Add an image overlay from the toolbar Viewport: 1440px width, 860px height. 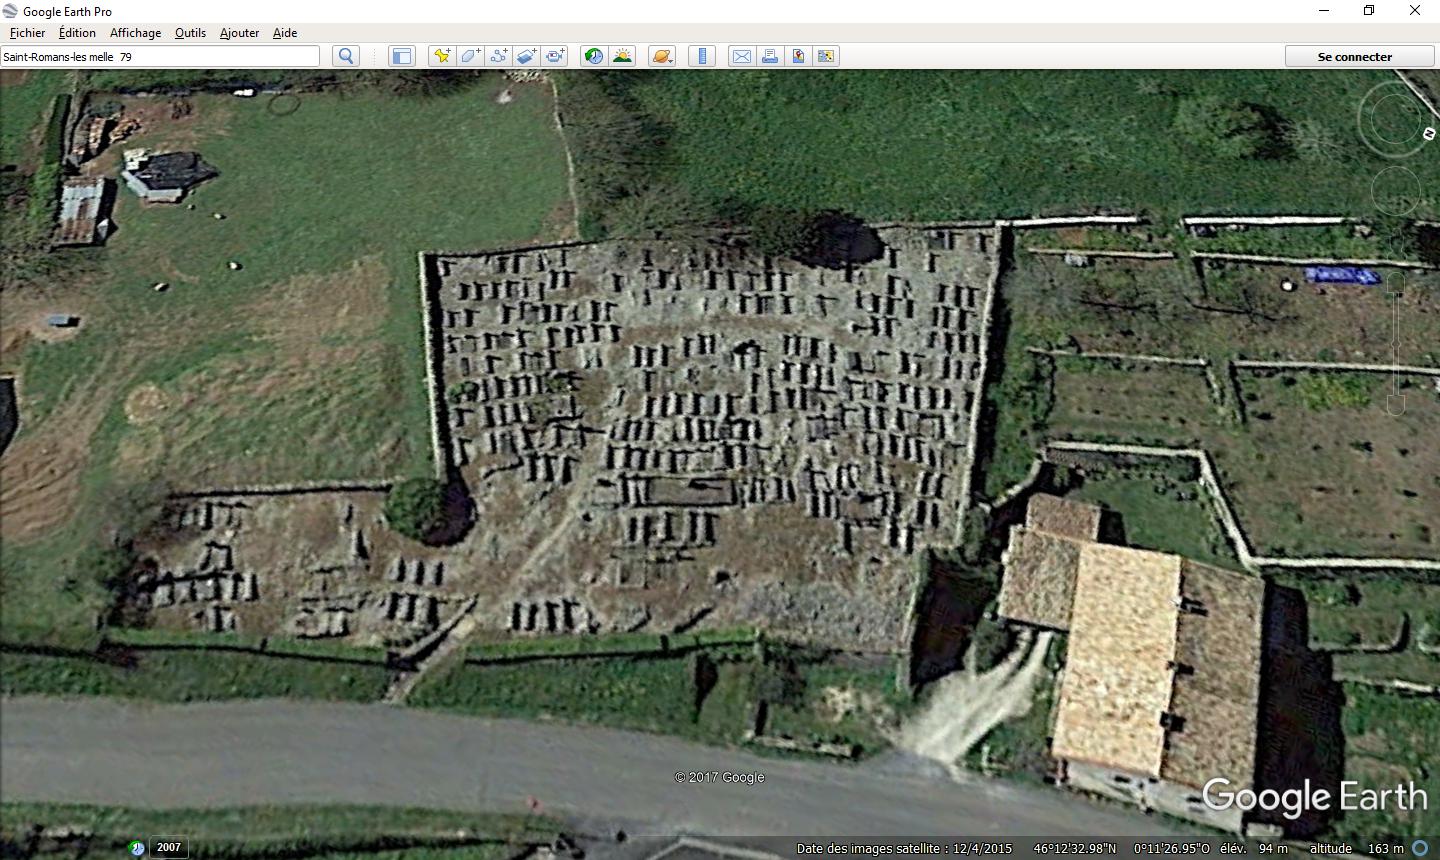tap(526, 56)
